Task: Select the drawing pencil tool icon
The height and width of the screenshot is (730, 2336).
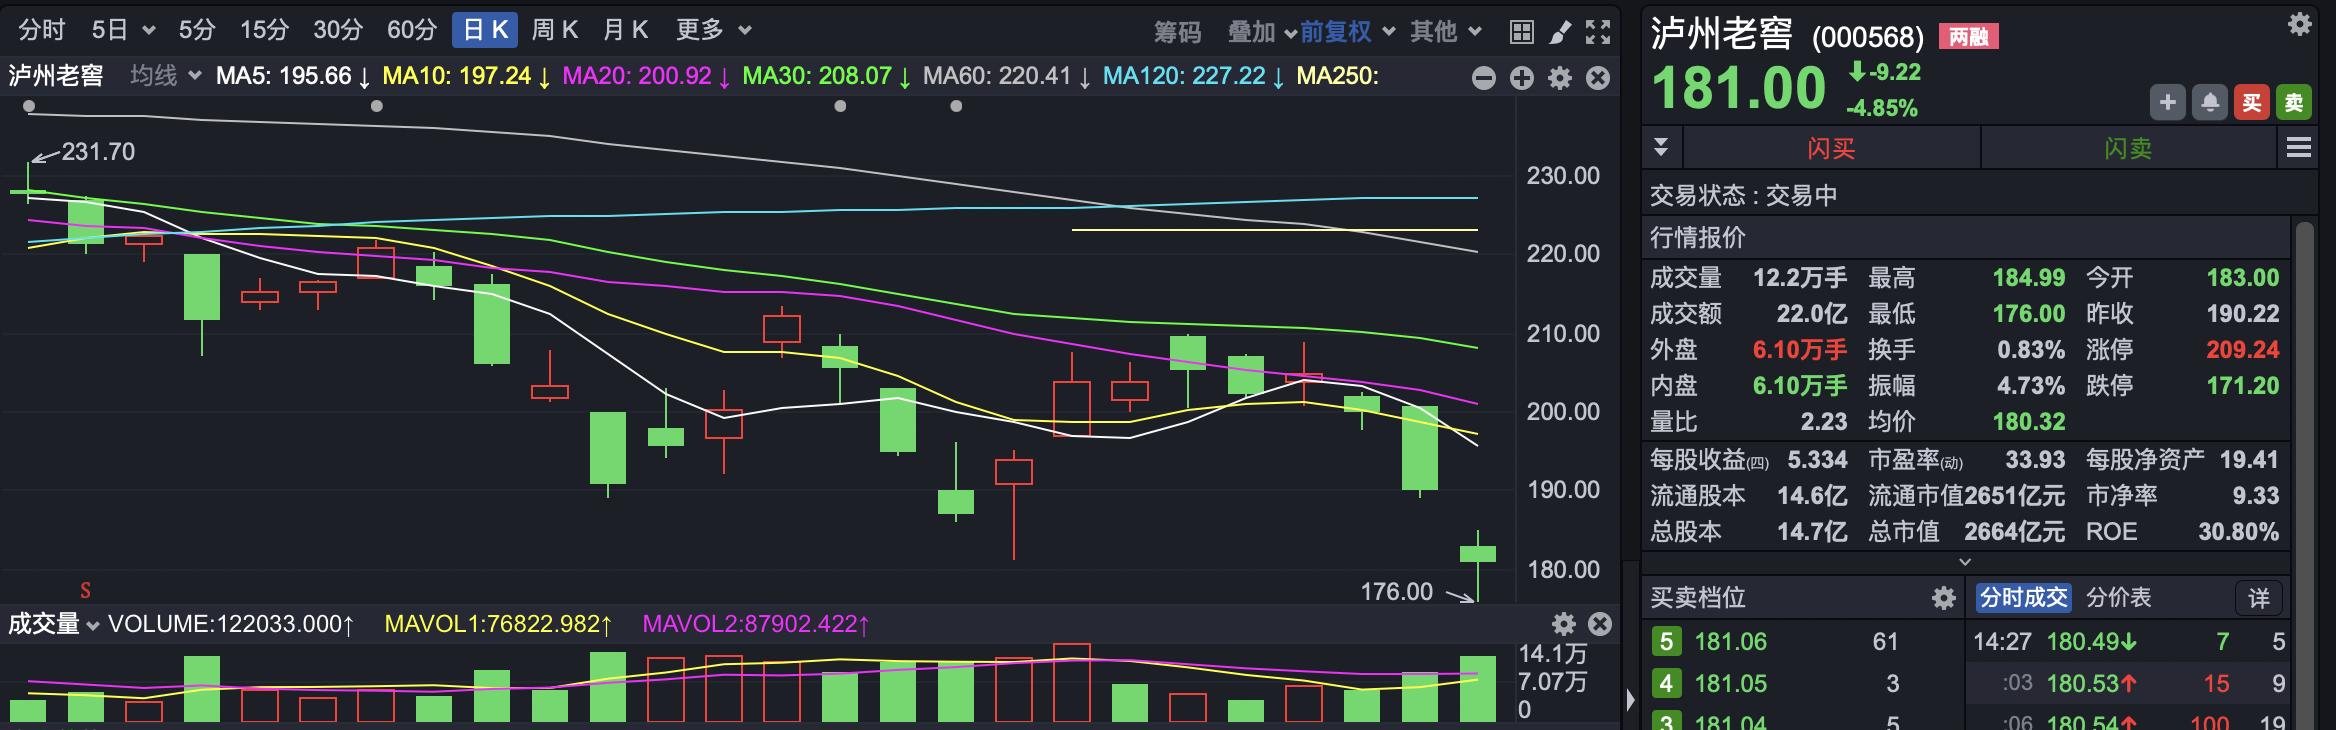Action: (x=1560, y=32)
